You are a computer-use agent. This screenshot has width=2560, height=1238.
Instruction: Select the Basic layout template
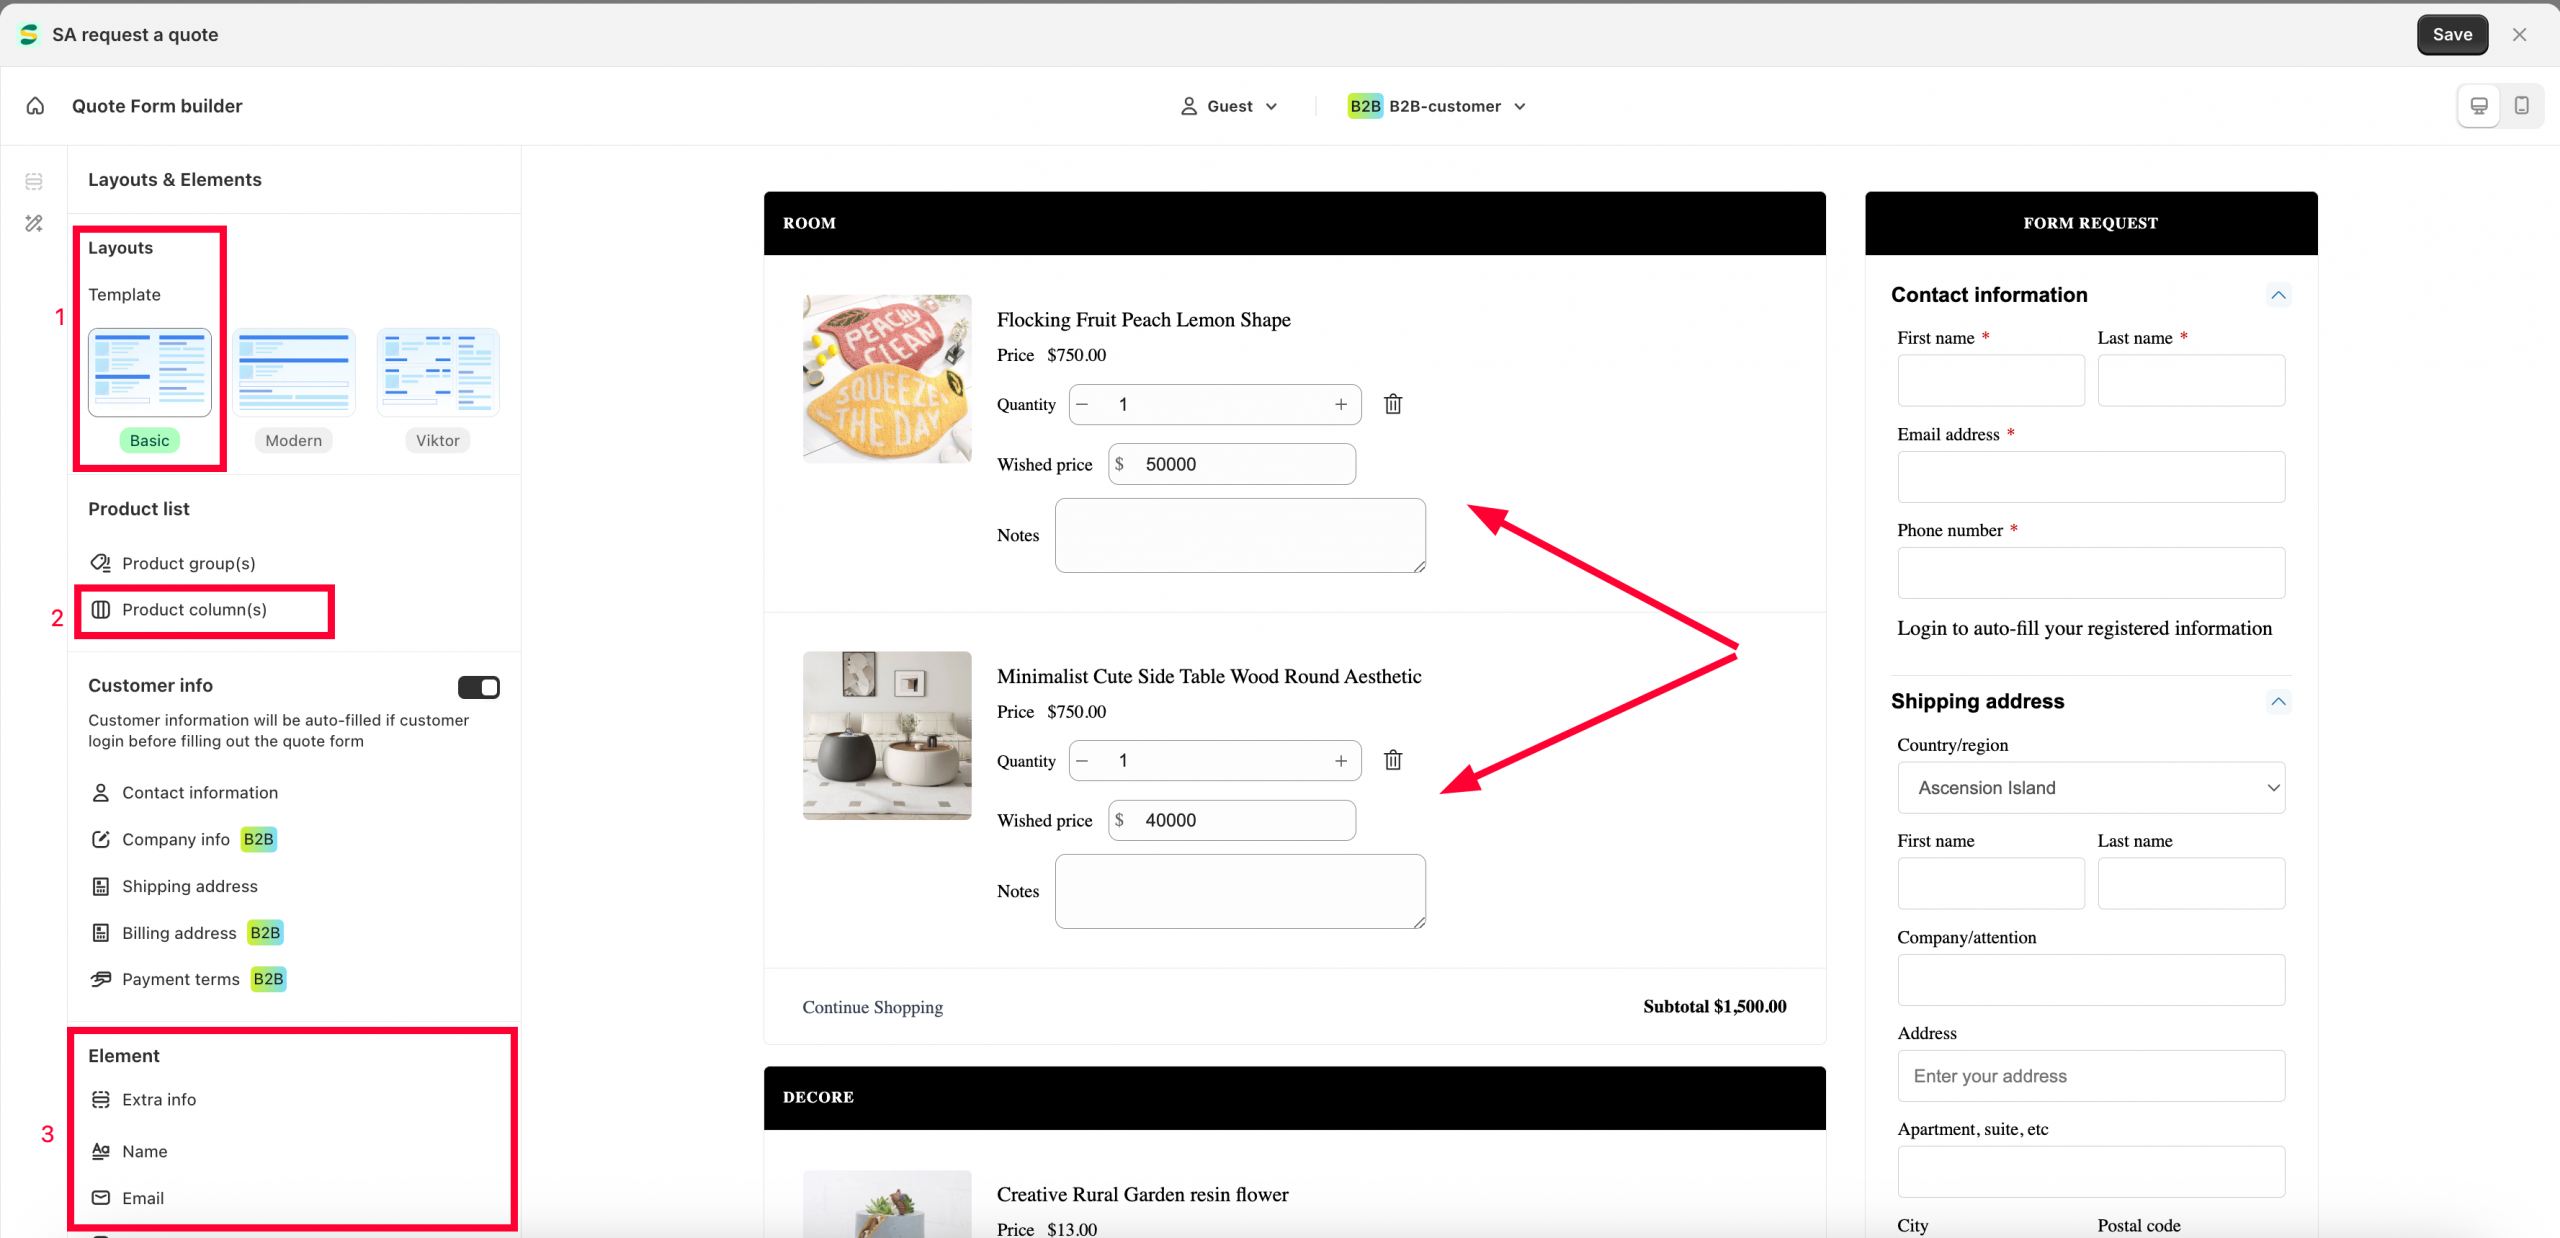150,372
